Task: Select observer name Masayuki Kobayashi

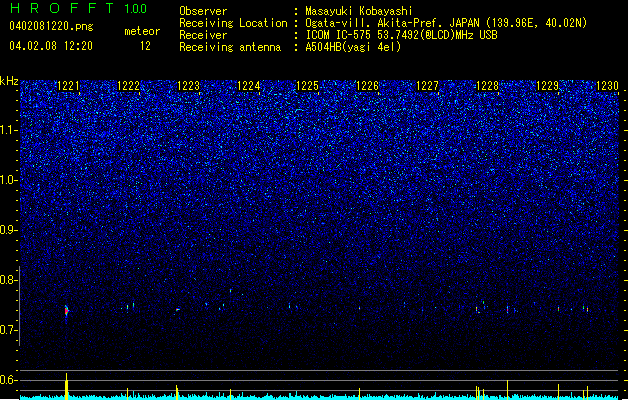Action: pos(359,11)
